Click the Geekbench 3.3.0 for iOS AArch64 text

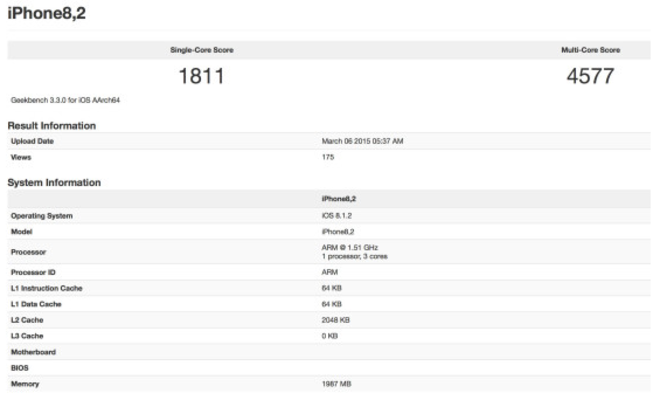pos(65,100)
